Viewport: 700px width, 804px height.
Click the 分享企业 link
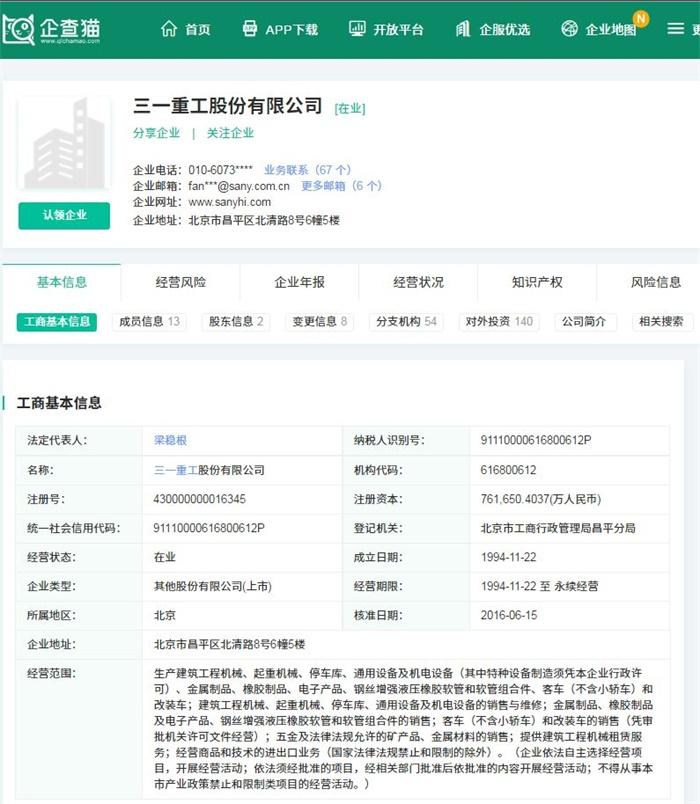click(156, 133)
